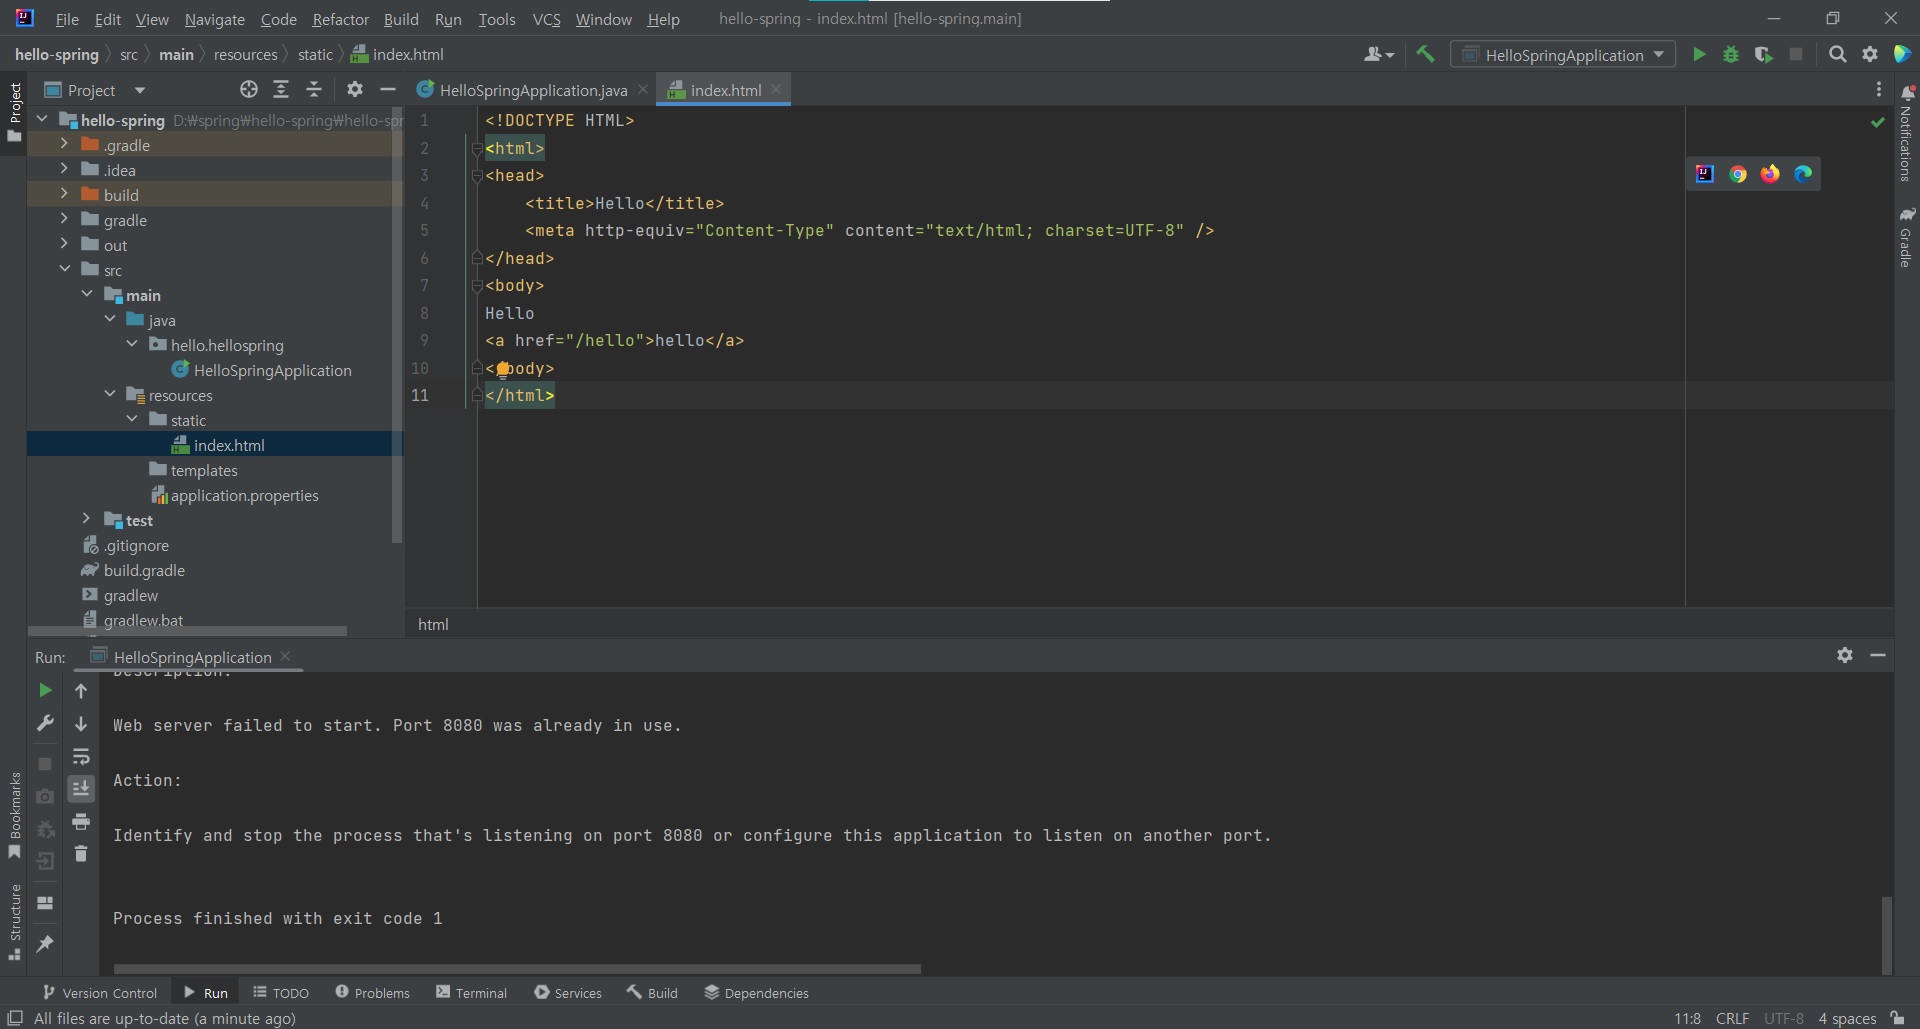
Task: Open index.html in Edge
Action: (x=1803, y=174)
